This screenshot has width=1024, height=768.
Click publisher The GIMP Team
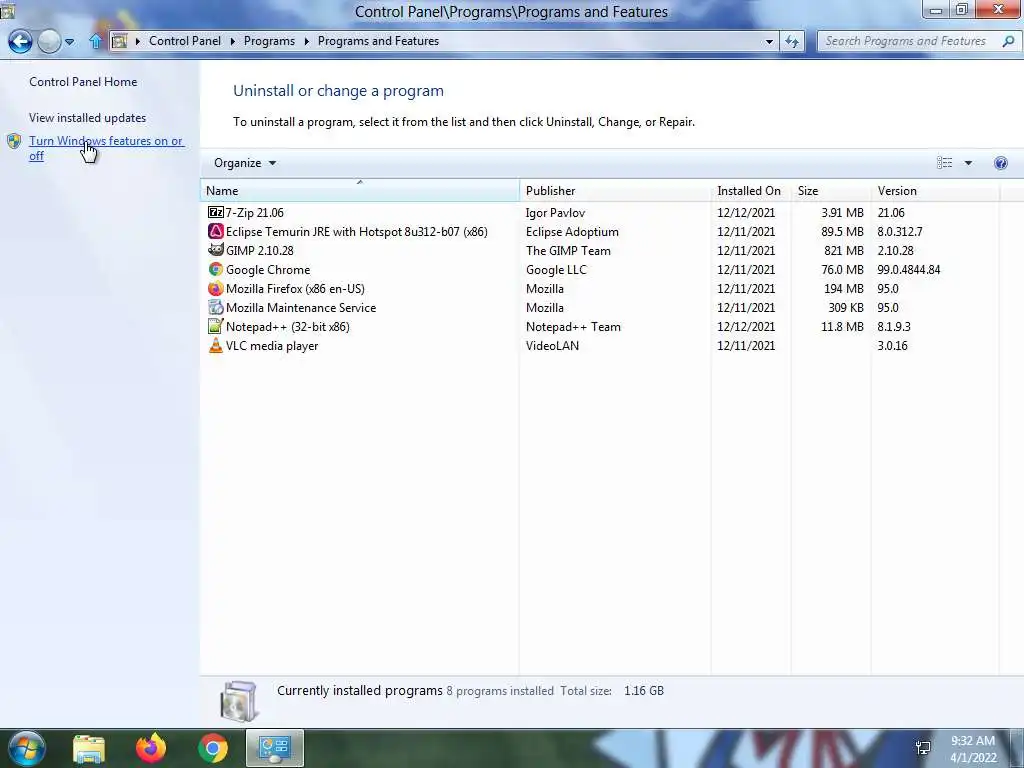pos(568,250)
